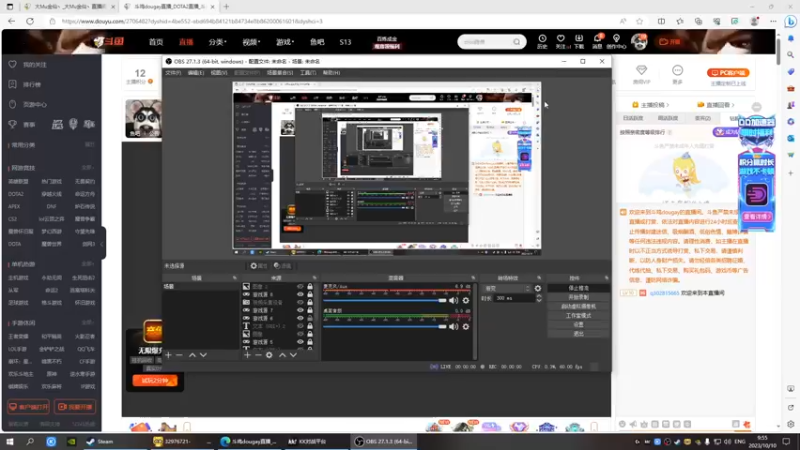The height and width of the screenshot is (450, 800).
Task: Open 游戏 dropdown in Douyu navigation
Action: point(285,42)
